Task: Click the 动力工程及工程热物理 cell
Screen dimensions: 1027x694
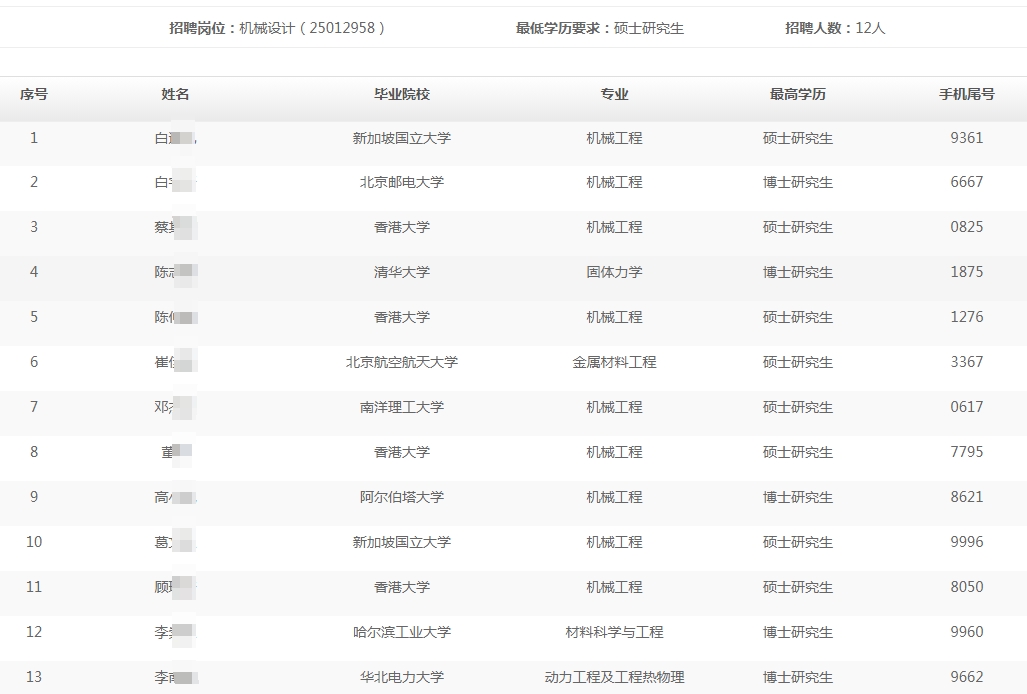Action: pyautogui.click(x=614, y=677)
